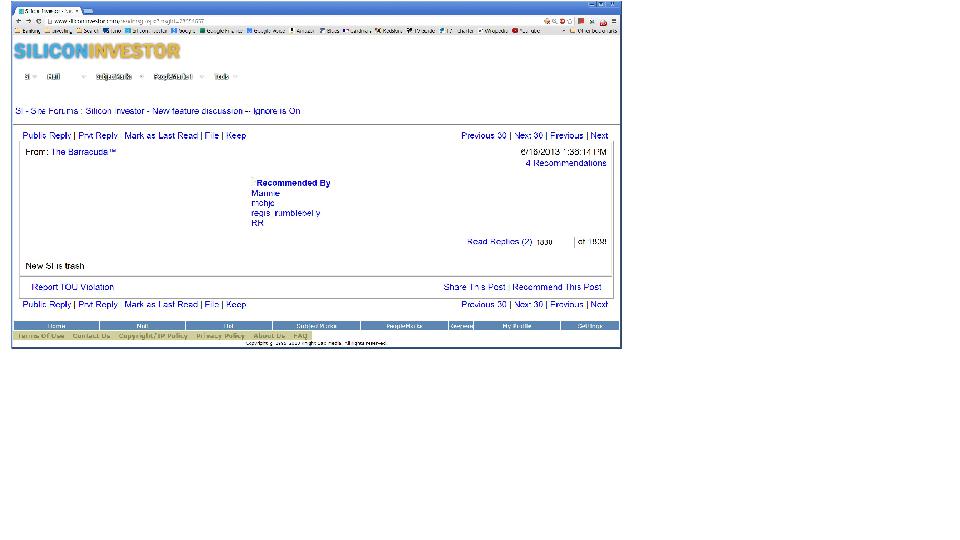Open the regis_rumblebelly recommender link
Viewport: 960px width, 540px height.
click(x=285, y=213)
